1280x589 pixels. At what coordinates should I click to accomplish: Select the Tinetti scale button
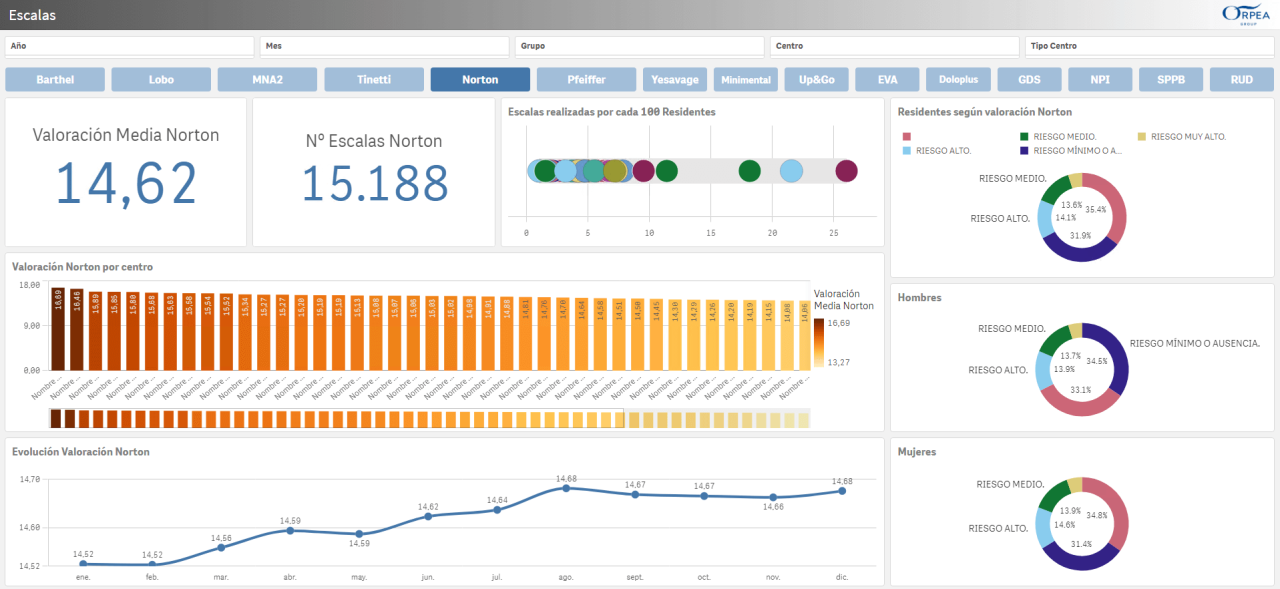tap(373, 79)
